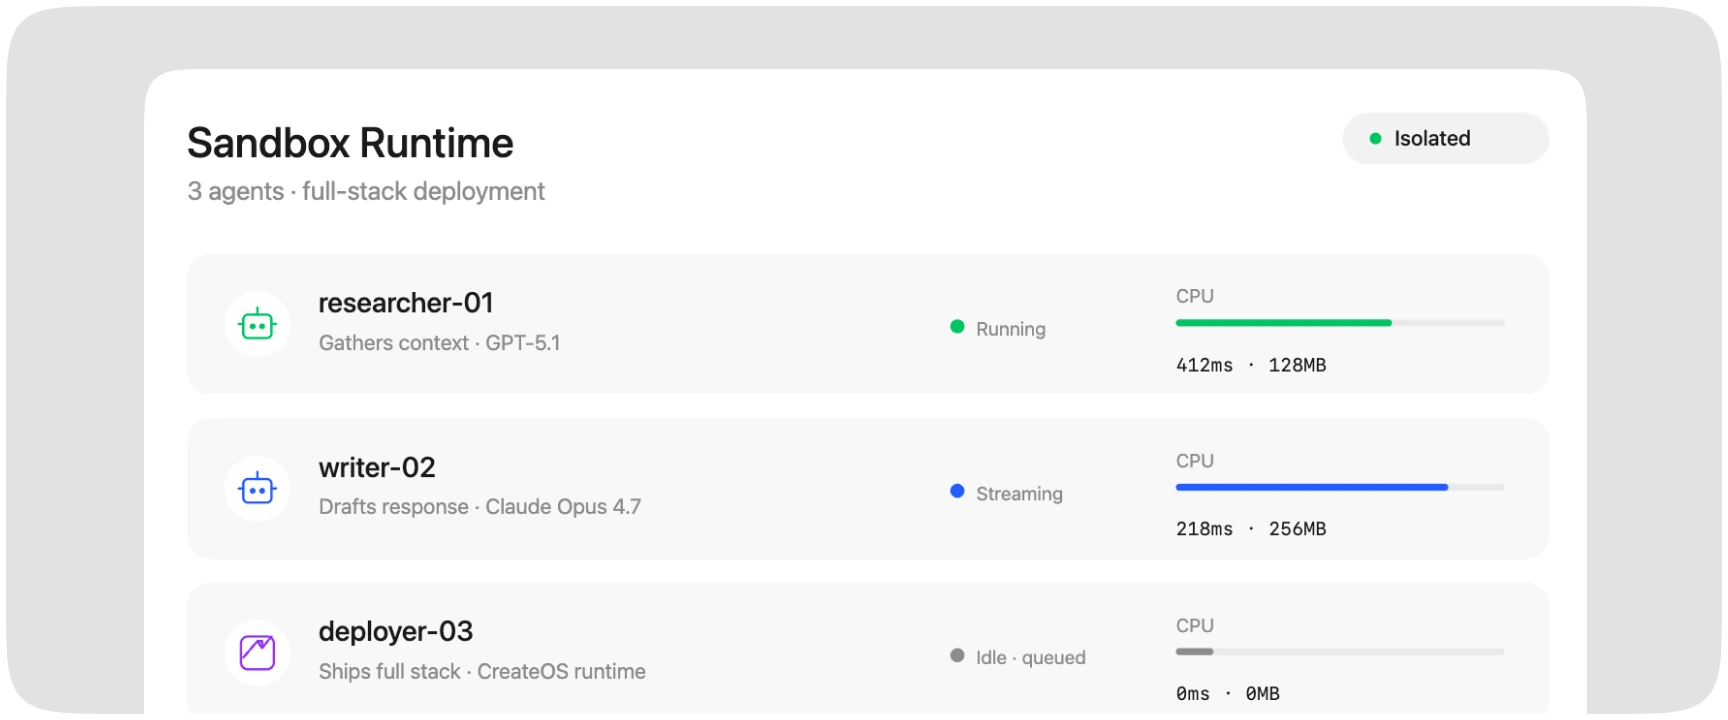The height and width of the screenshot is (720, 1728).
Task: Click the blue Streaming status dot
Action: [957, 491]
